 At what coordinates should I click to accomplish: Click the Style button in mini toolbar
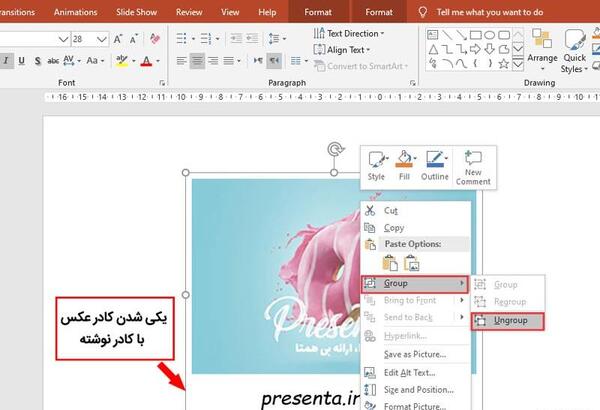[376, 166]
